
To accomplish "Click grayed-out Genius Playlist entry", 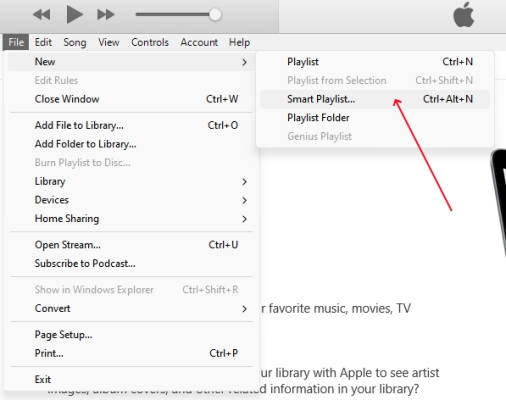I will 375,136.
